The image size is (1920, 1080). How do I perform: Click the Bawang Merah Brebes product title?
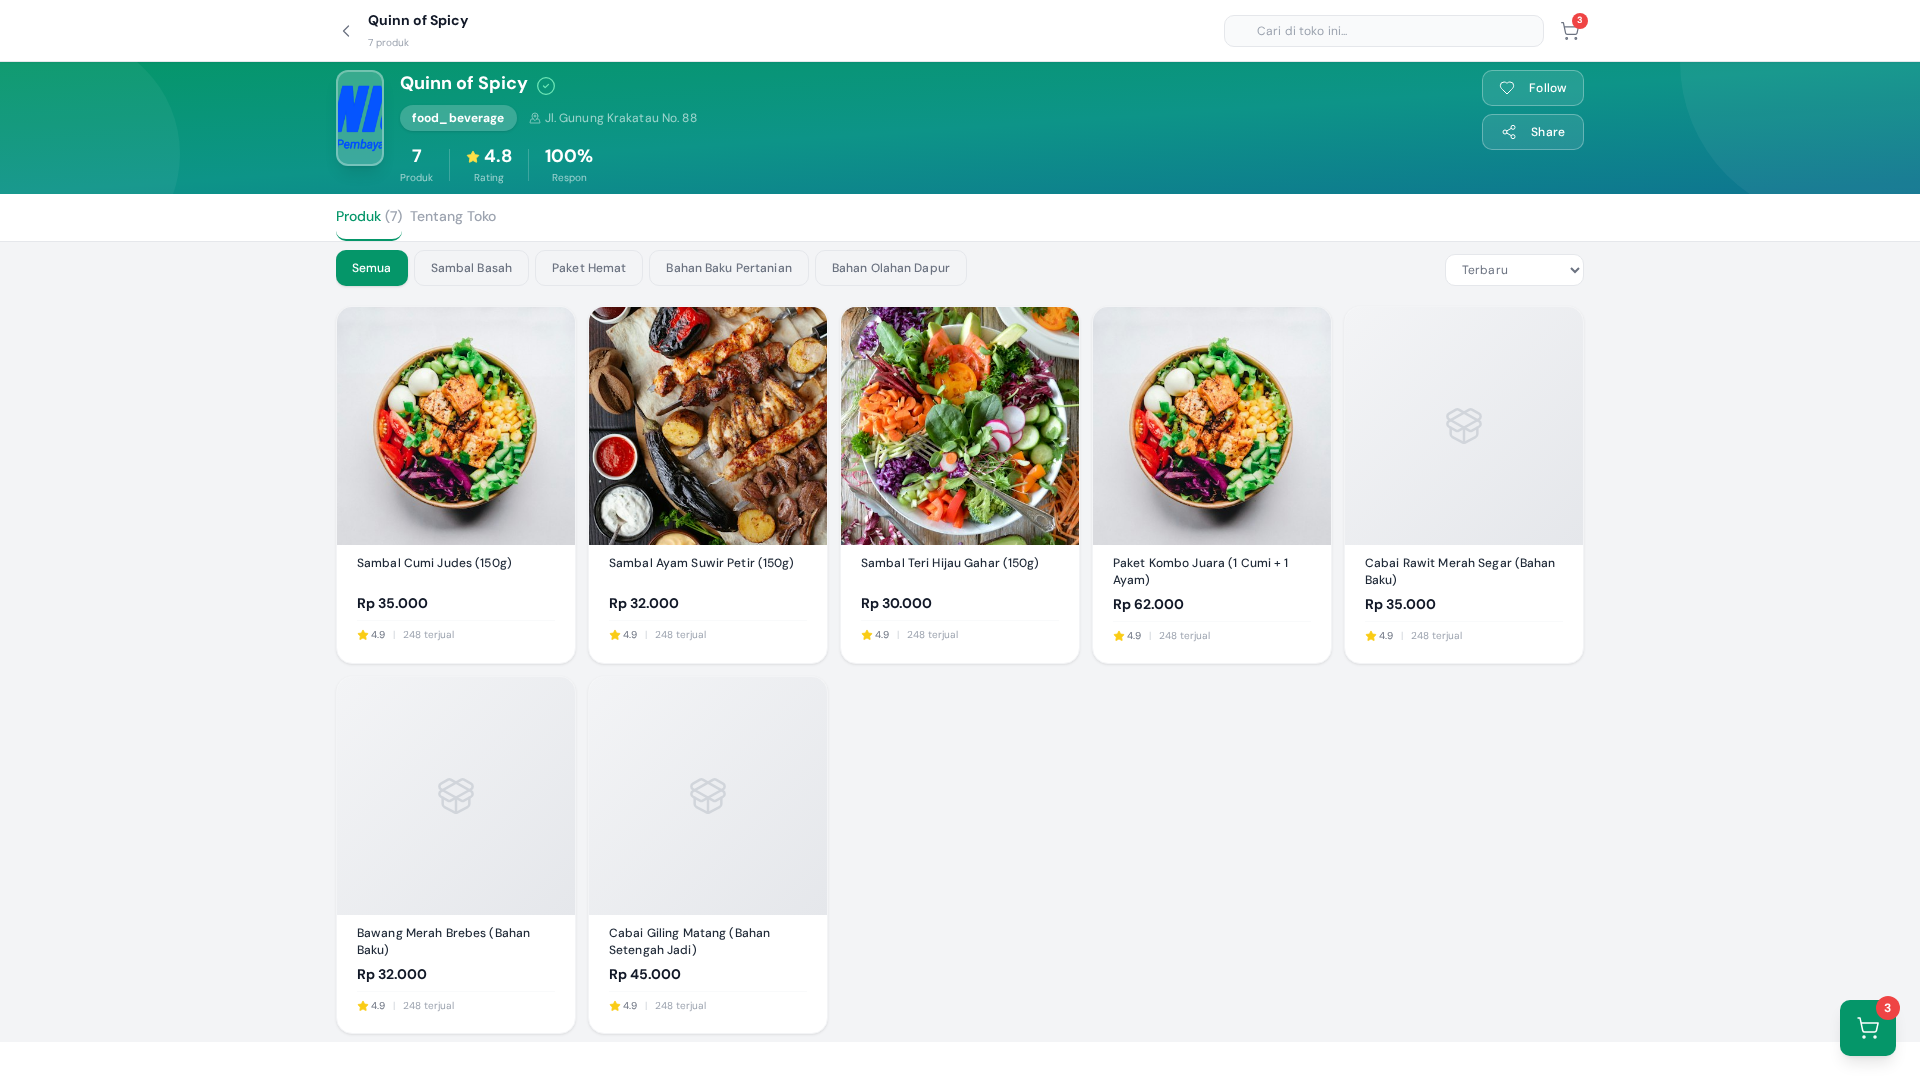tap(444, 942)
